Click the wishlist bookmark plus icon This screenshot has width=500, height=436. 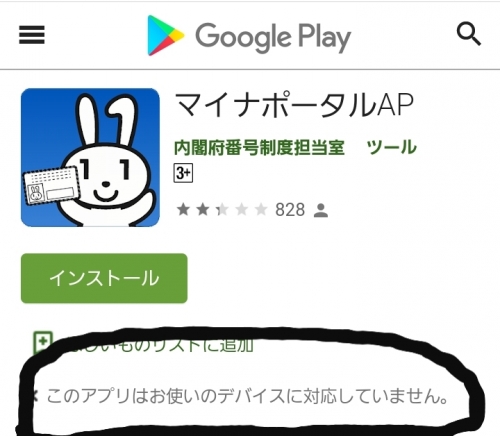43,343
